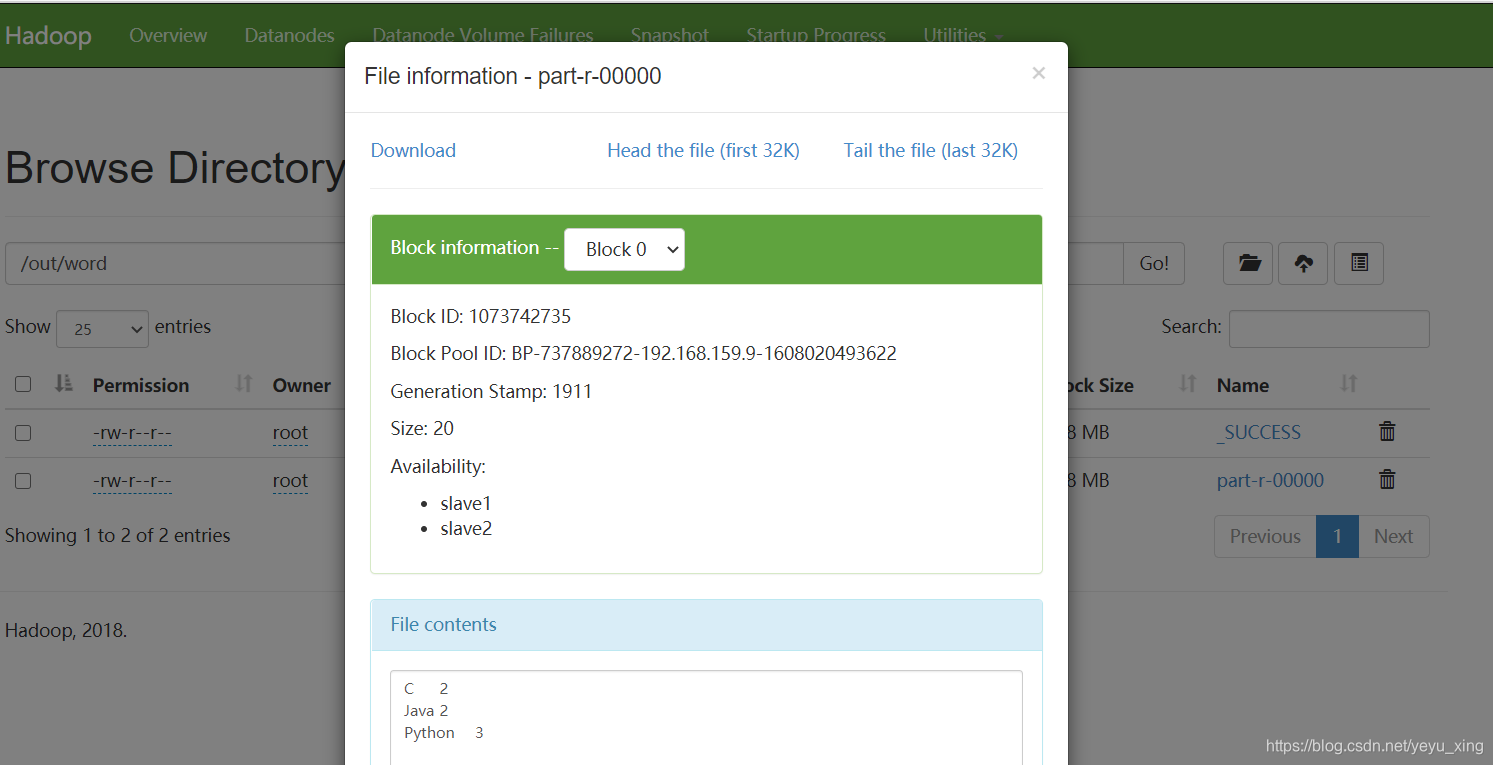This screenshot has width=1493, height=765.
Task: Click inside the File contents text area
Action: [x=706, y=717]
